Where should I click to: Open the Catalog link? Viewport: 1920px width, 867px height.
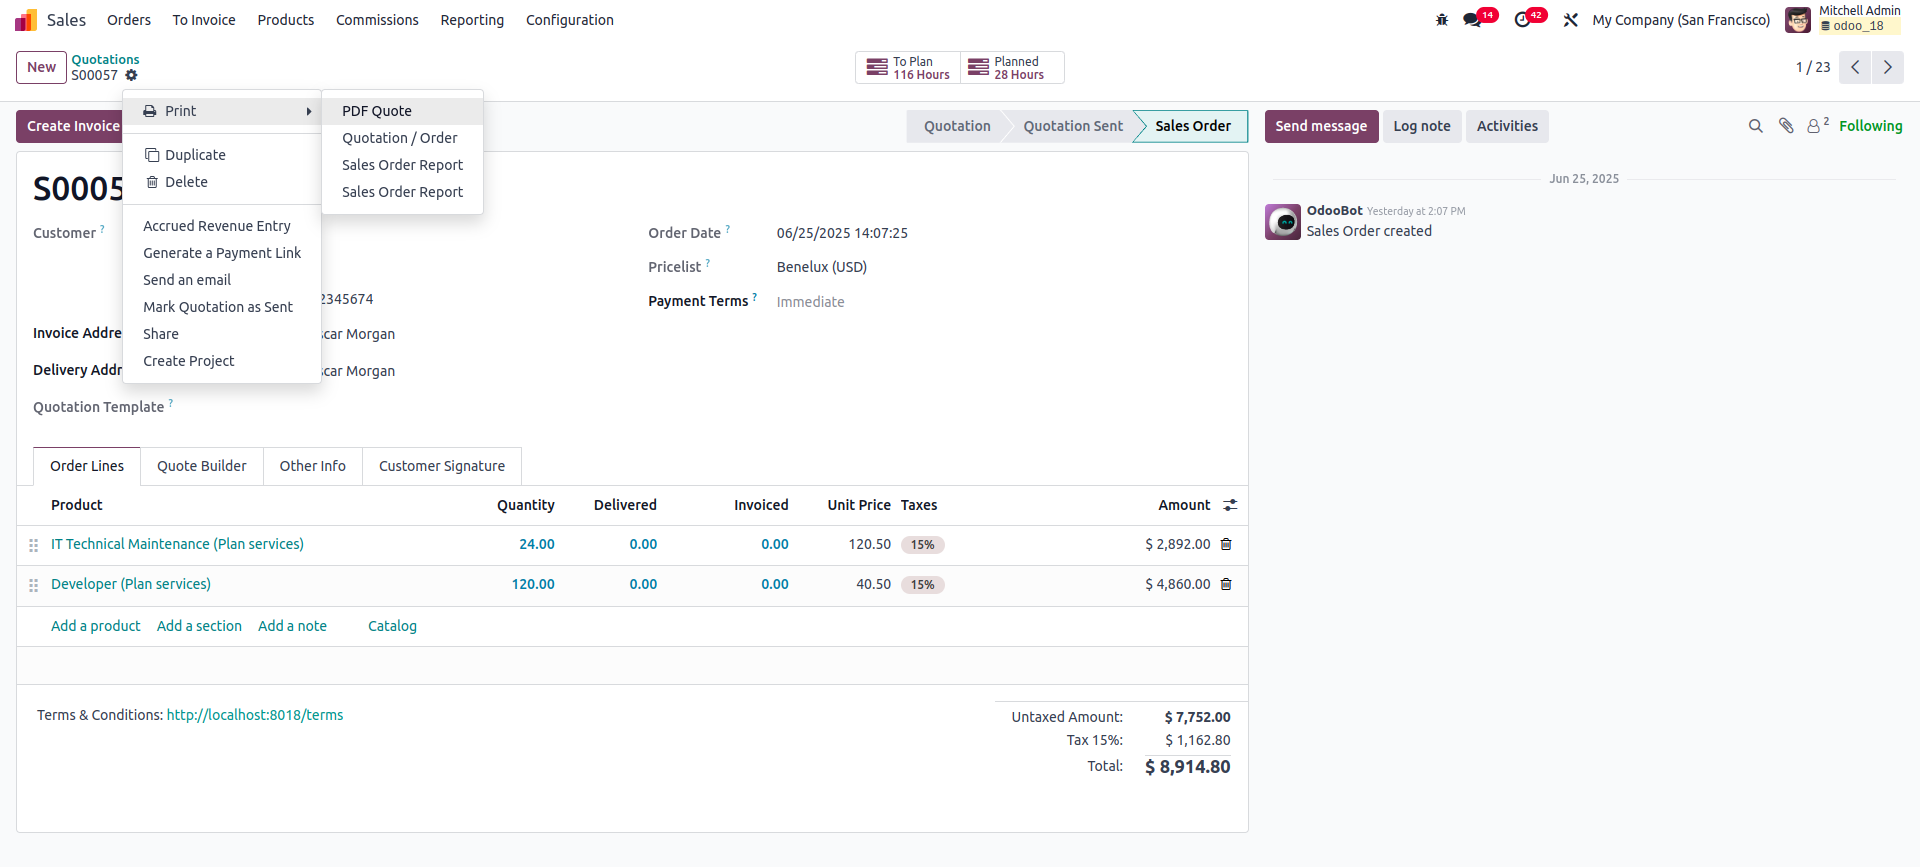(392, 626)
